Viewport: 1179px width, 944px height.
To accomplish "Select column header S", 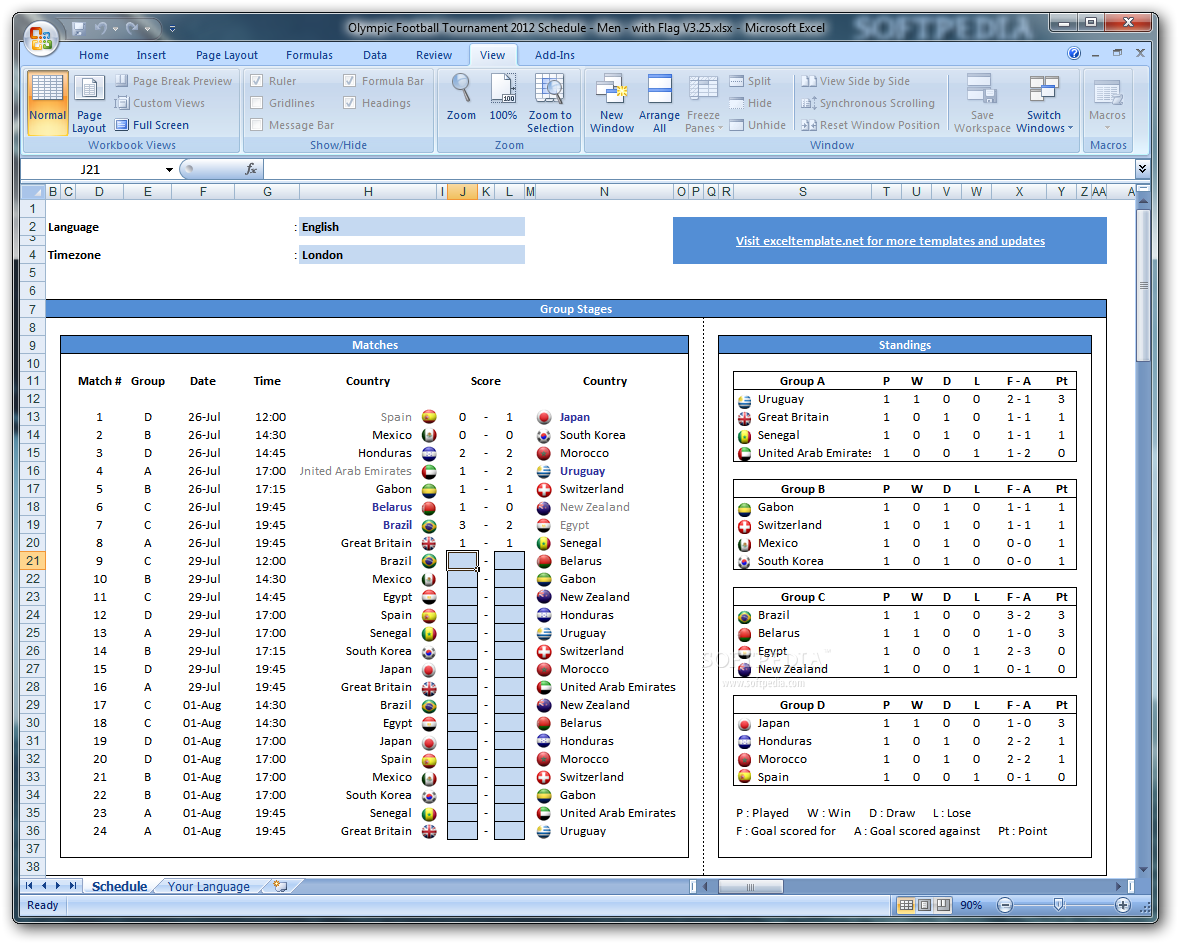I will click(802, 192).
